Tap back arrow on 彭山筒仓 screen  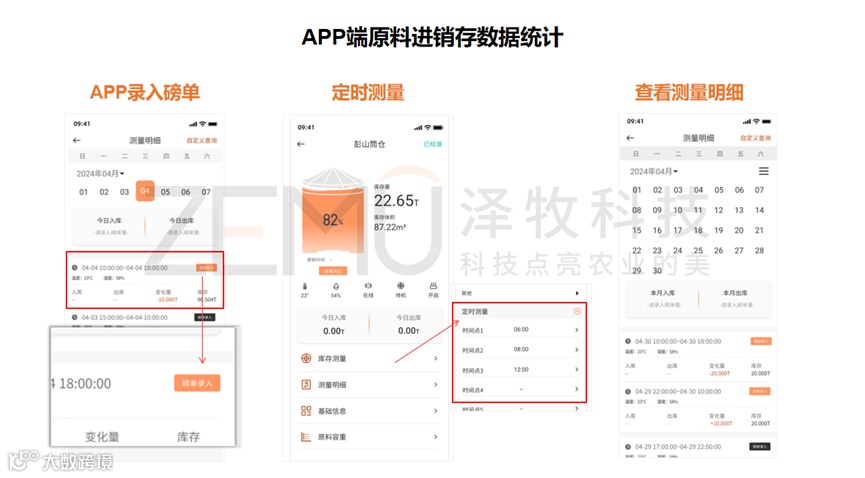(x=301, y=144)
